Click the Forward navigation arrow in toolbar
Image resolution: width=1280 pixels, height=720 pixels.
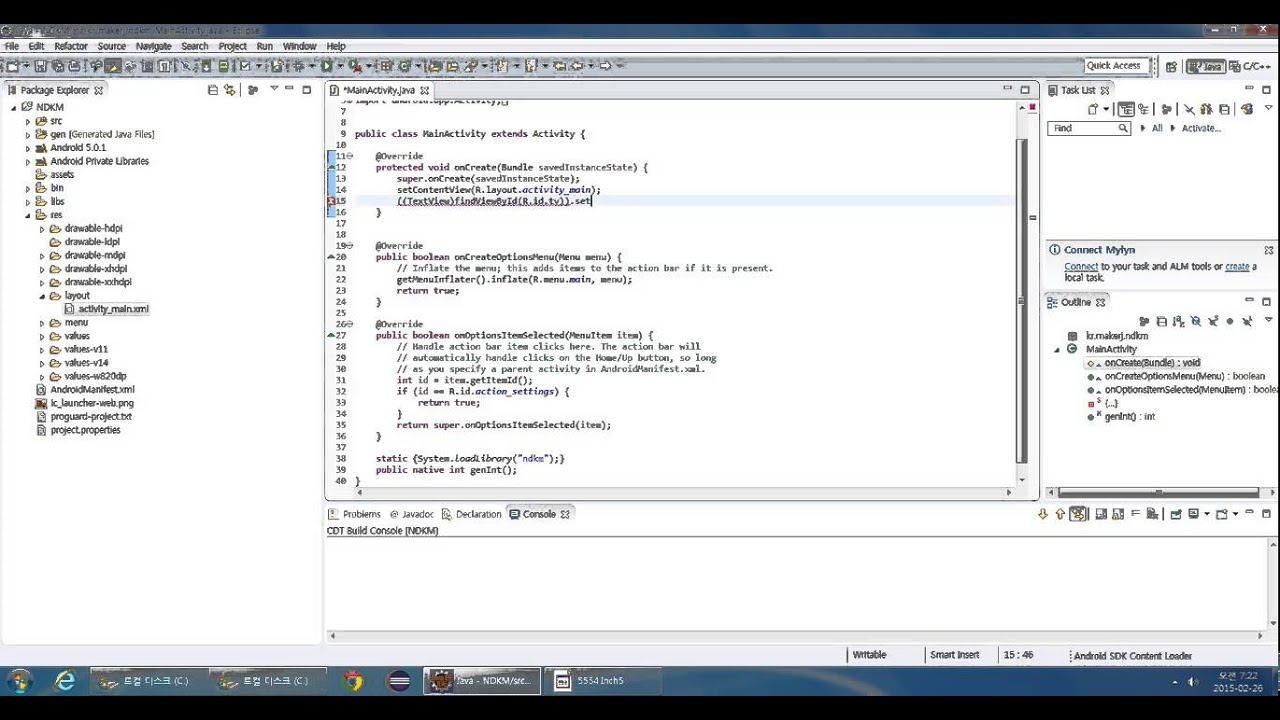coord(605,66)
